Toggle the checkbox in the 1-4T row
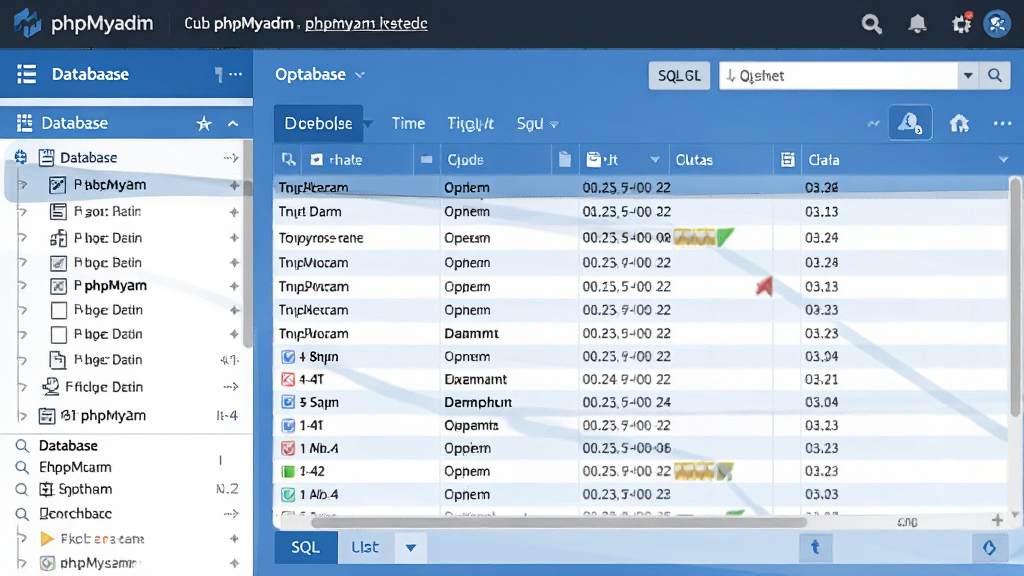 coord(288,426)
